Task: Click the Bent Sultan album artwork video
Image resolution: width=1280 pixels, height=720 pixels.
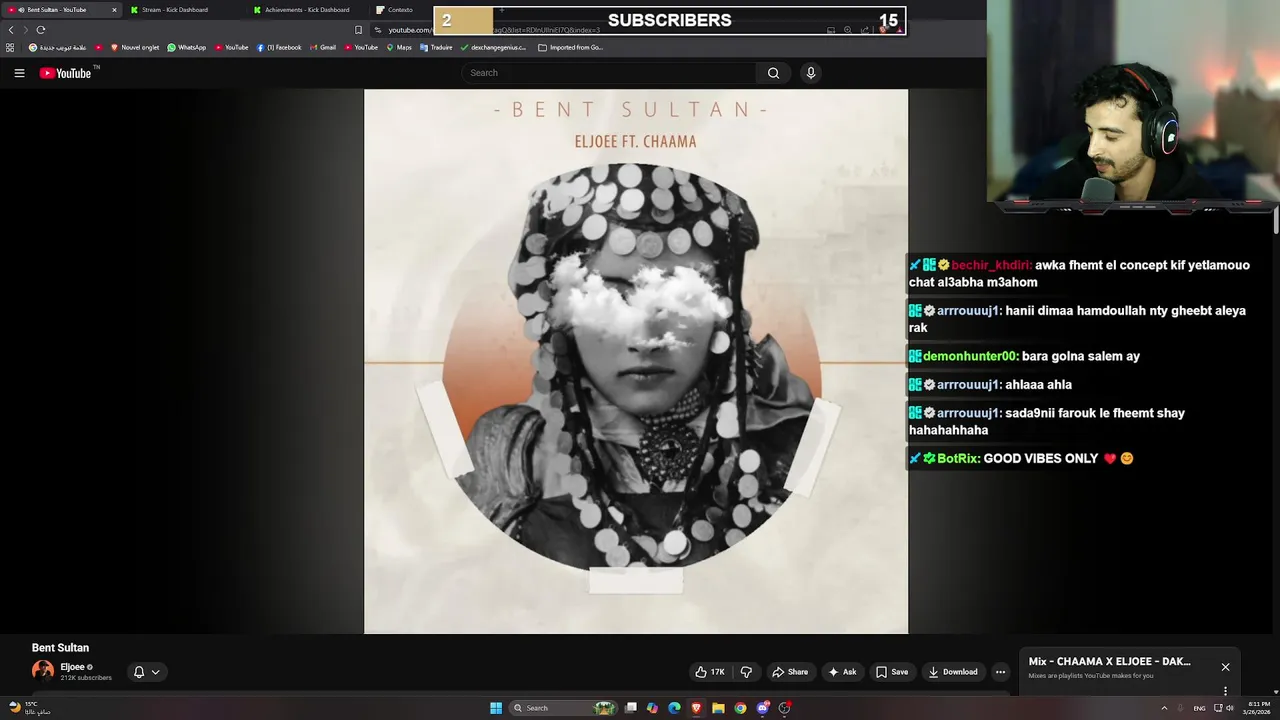Action: pyautogui.click(x=636, y=361)
